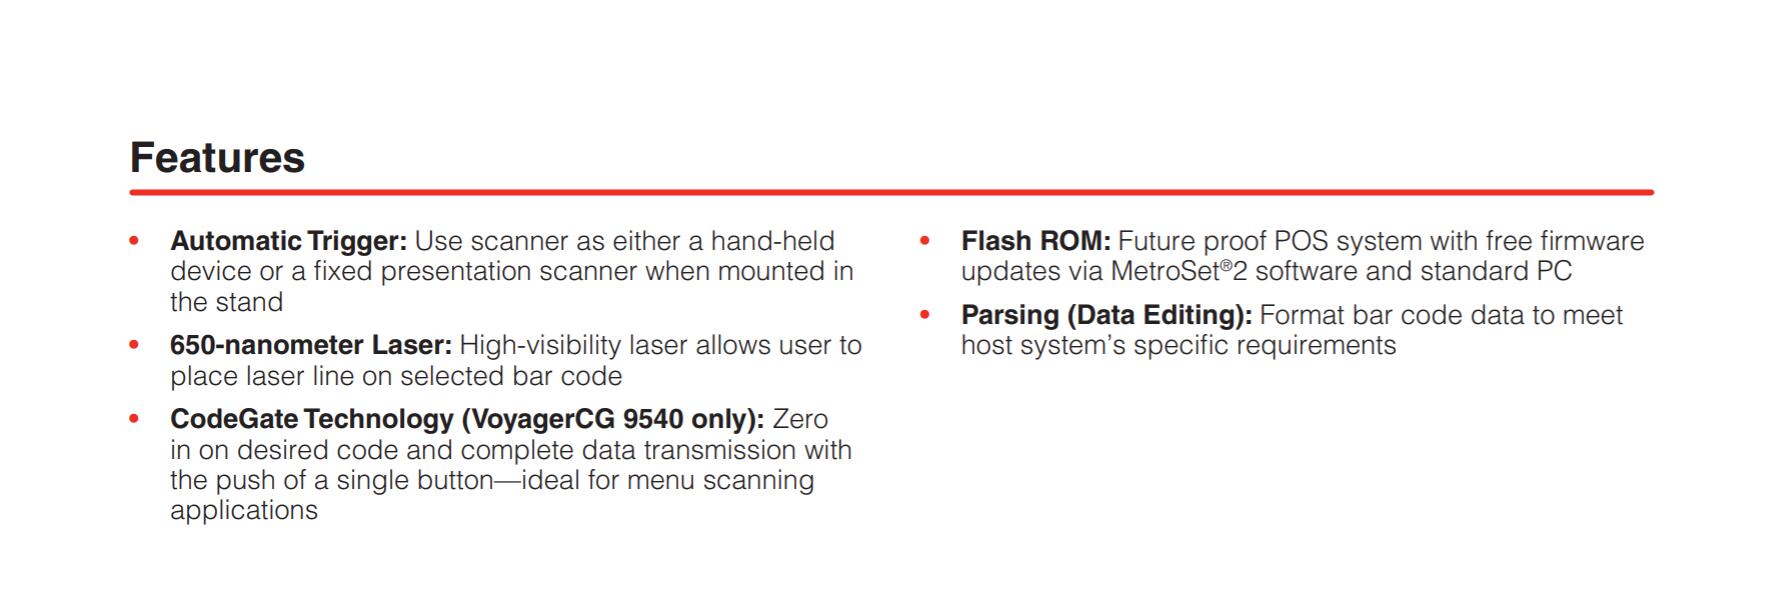Click the Parsing (Data Editing) label
The width and height of the screenshot is (1774, 591).
coord(1106,315)
